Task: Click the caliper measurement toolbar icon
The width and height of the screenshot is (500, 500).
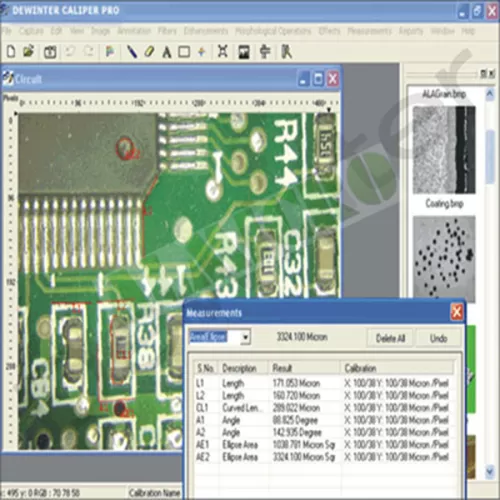Action: tap(265, 52)
